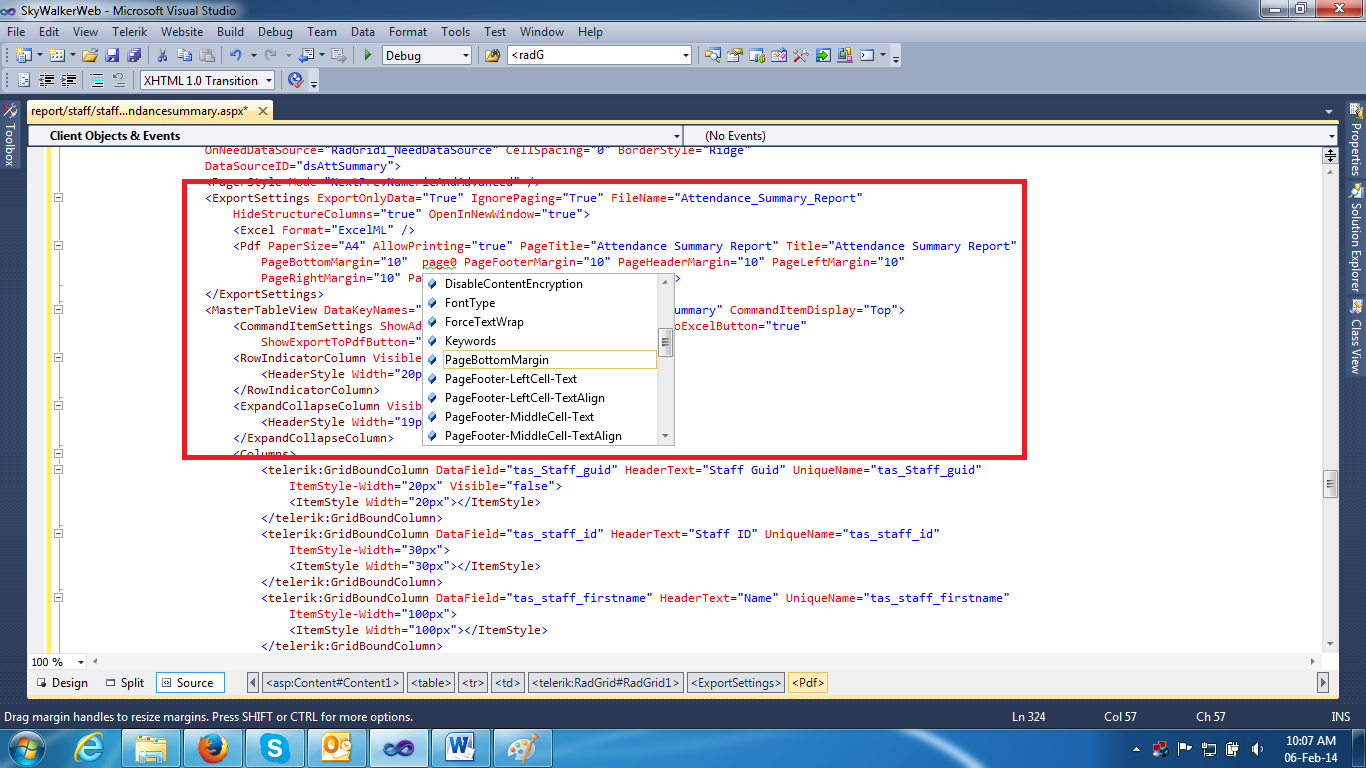Click the New Project toolbar icon
Screen dimensions: 1366x768
pyautogui.click(x=23, y=55)
